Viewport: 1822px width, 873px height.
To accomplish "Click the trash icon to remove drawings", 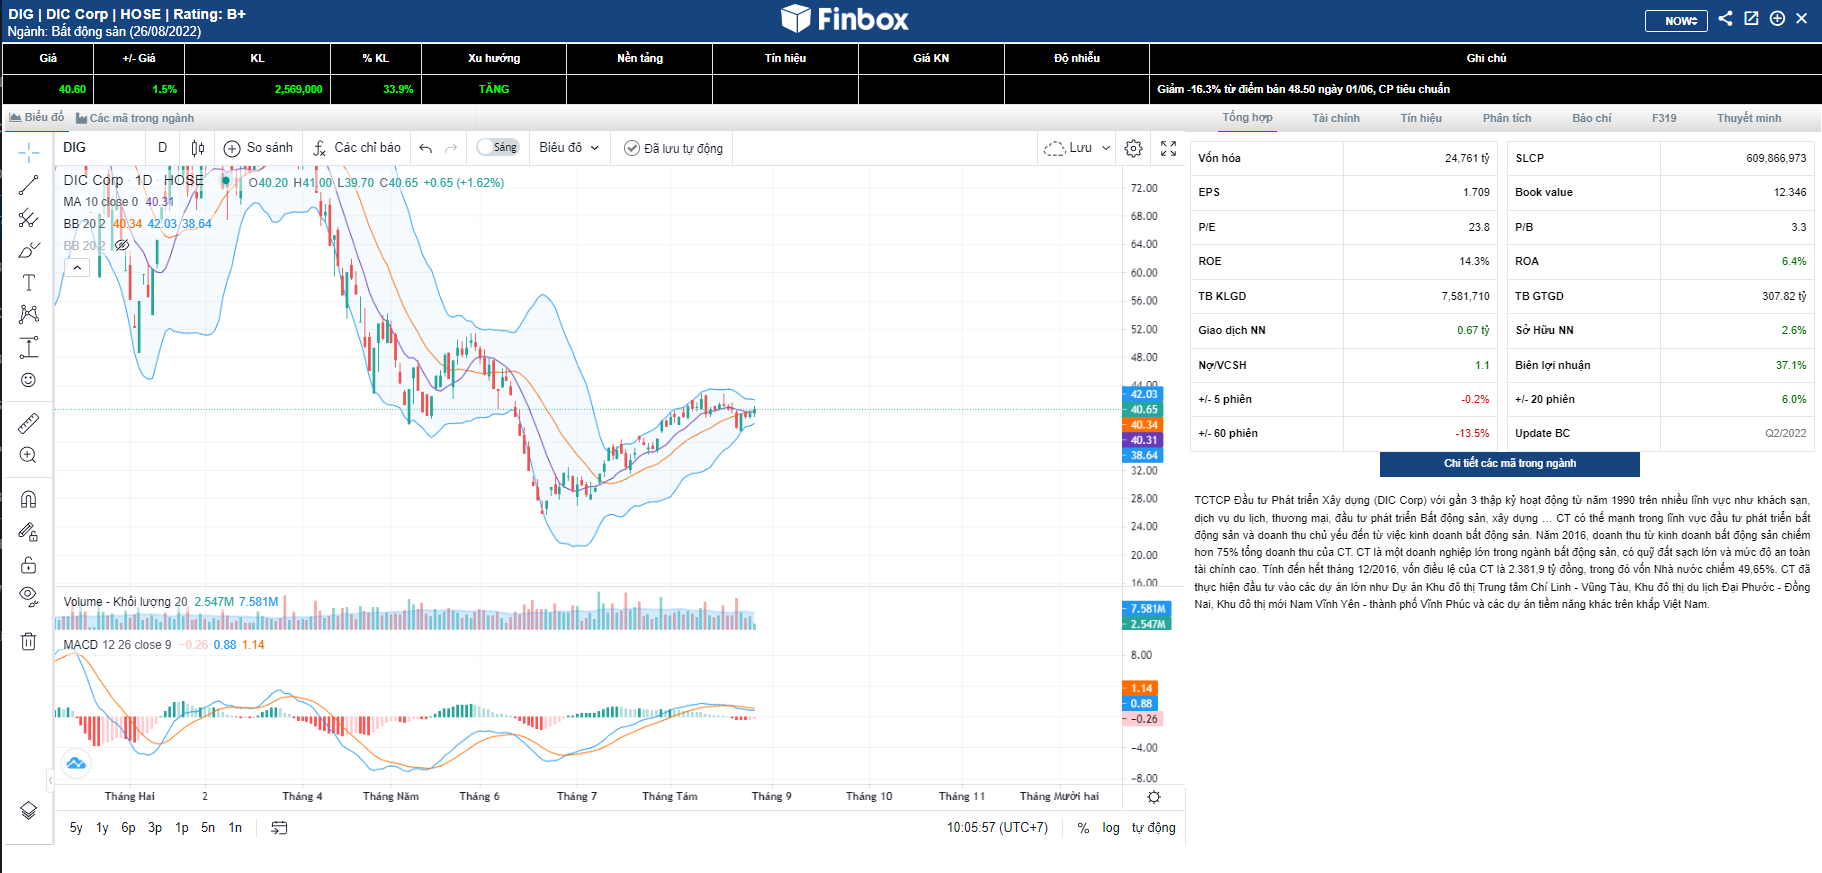I will point(28,642).
